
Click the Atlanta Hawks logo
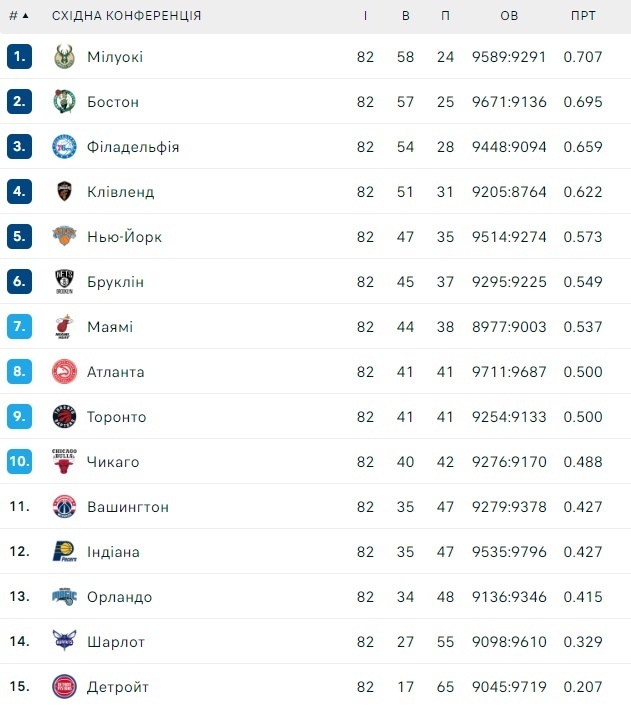click(x=64, y=372)
